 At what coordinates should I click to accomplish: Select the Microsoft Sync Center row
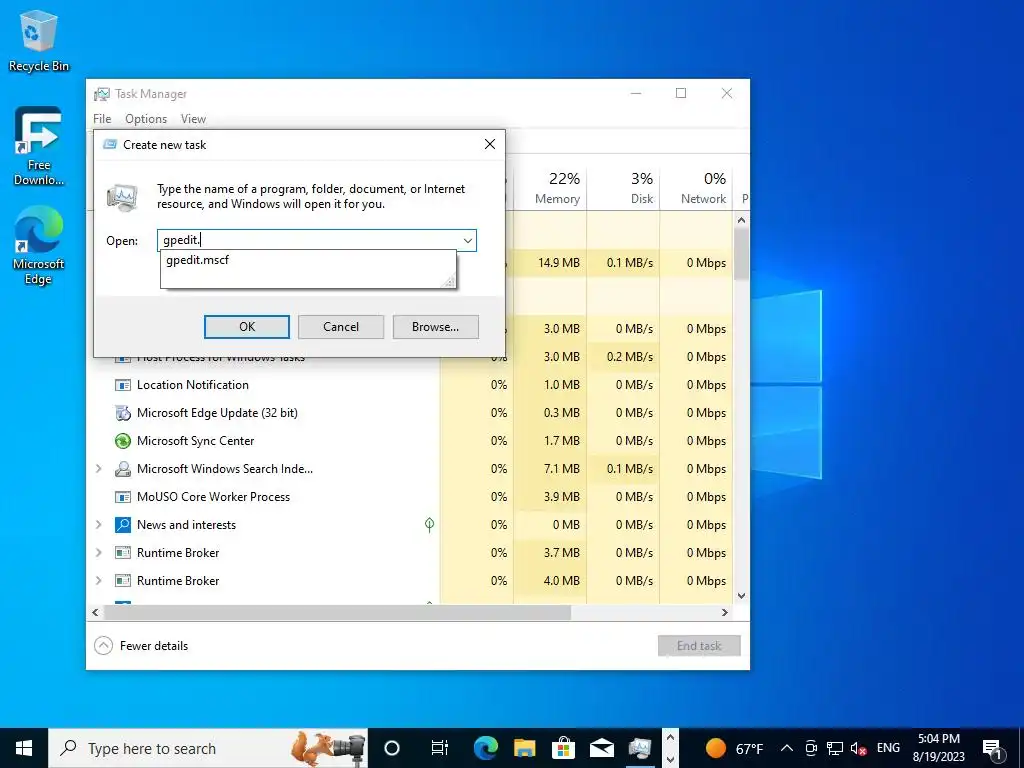[409, 441]
